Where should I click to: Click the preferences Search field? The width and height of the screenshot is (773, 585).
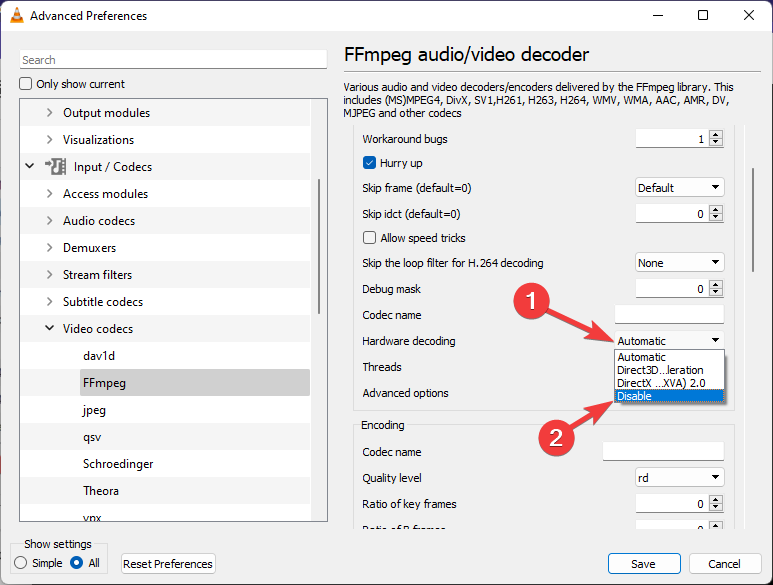coord(173,60)
